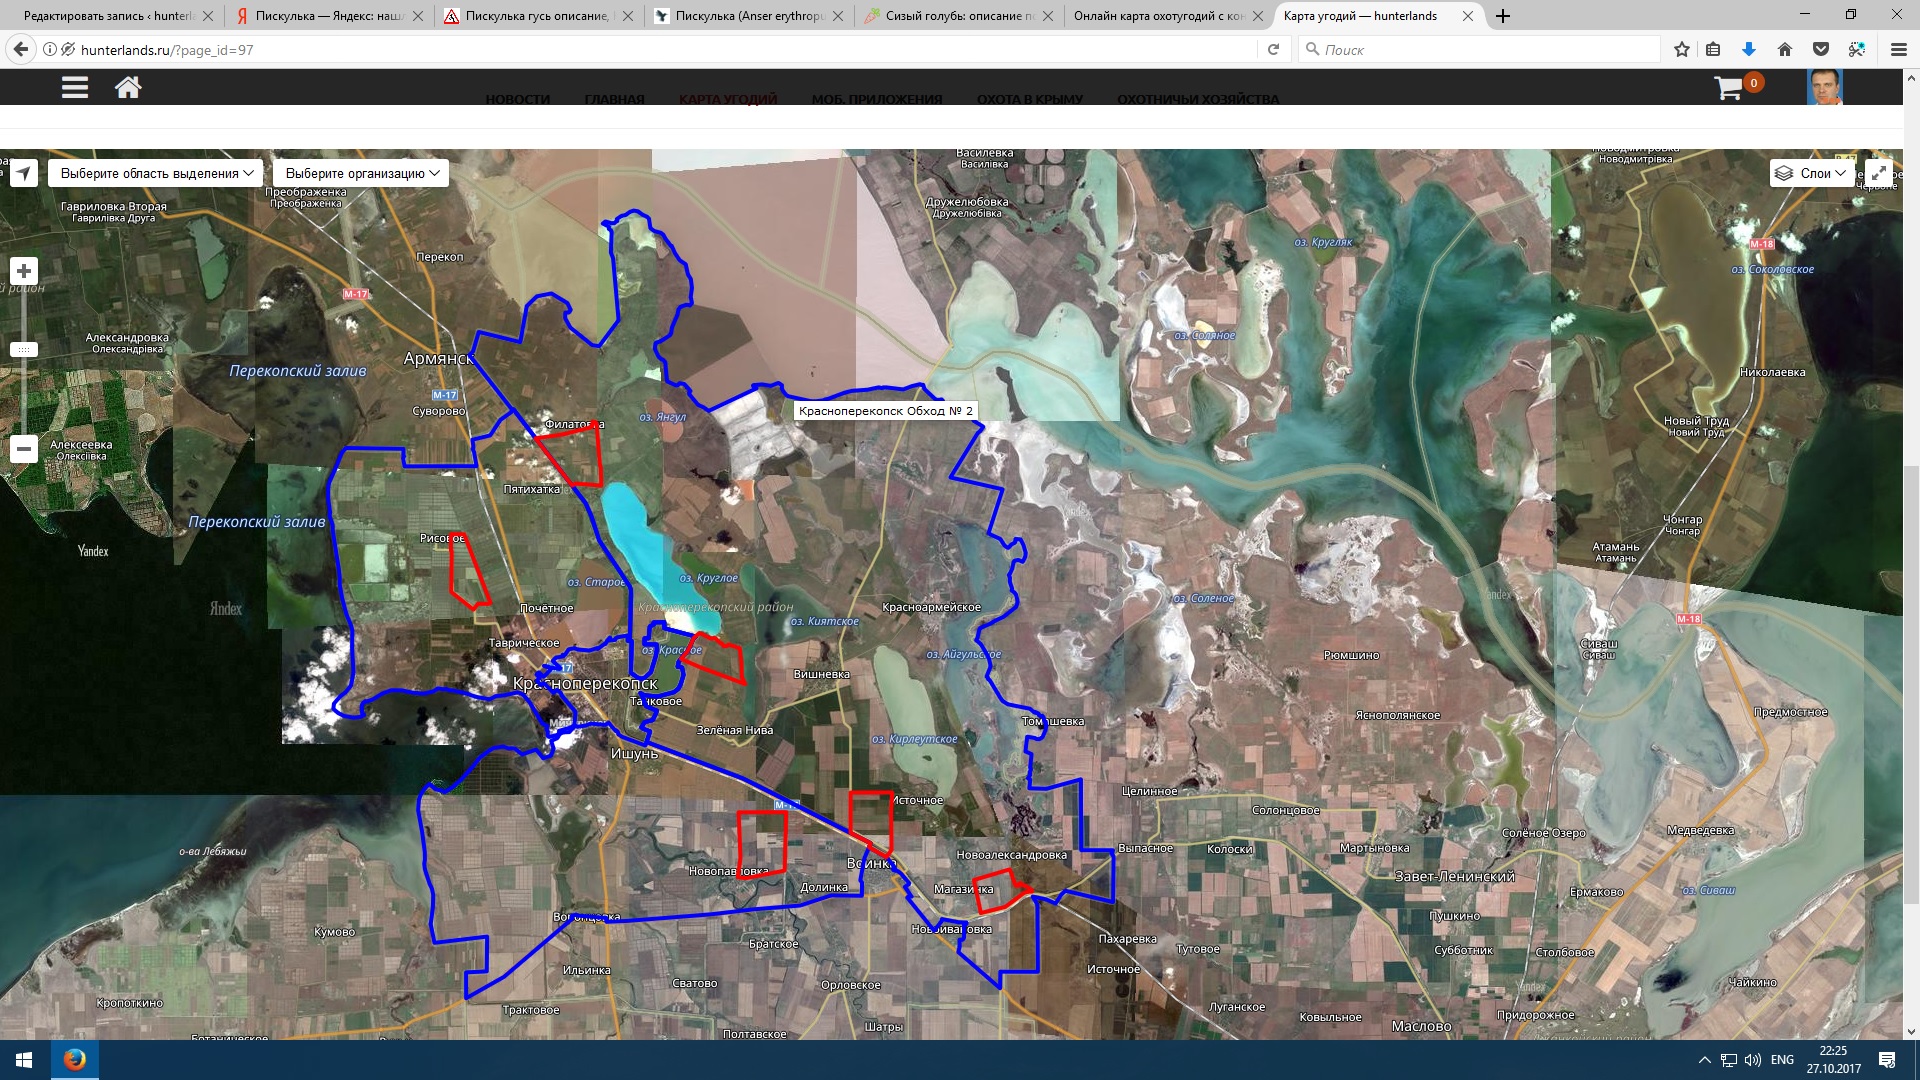Click 'ОХОТА В КРЫМУ' navigation link
The height and width of the screenshot is (1080, 1920).
(1029, 99)
